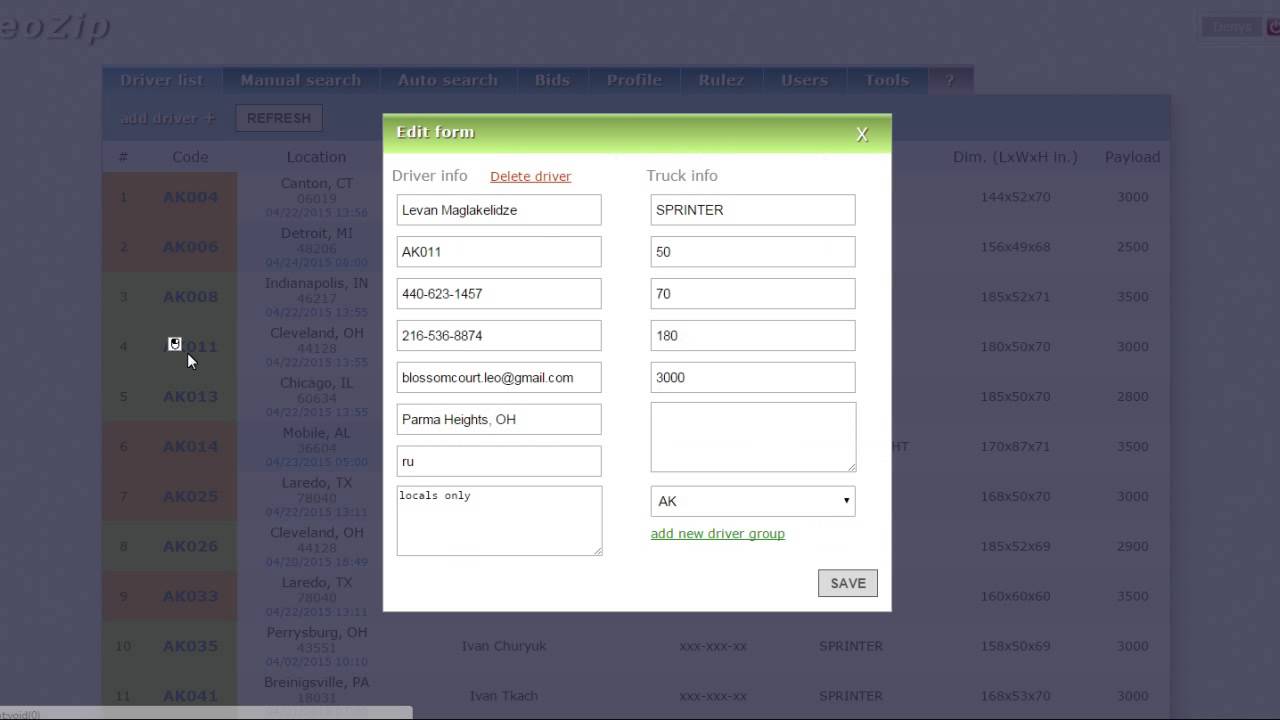Switch to the Manual search tab

(300, 80)
